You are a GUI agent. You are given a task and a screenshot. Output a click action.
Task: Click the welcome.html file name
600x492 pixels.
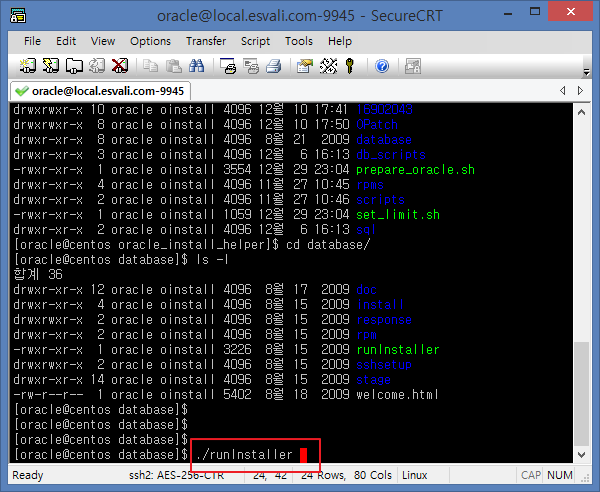pyautogui.click(x=397, y=394)
